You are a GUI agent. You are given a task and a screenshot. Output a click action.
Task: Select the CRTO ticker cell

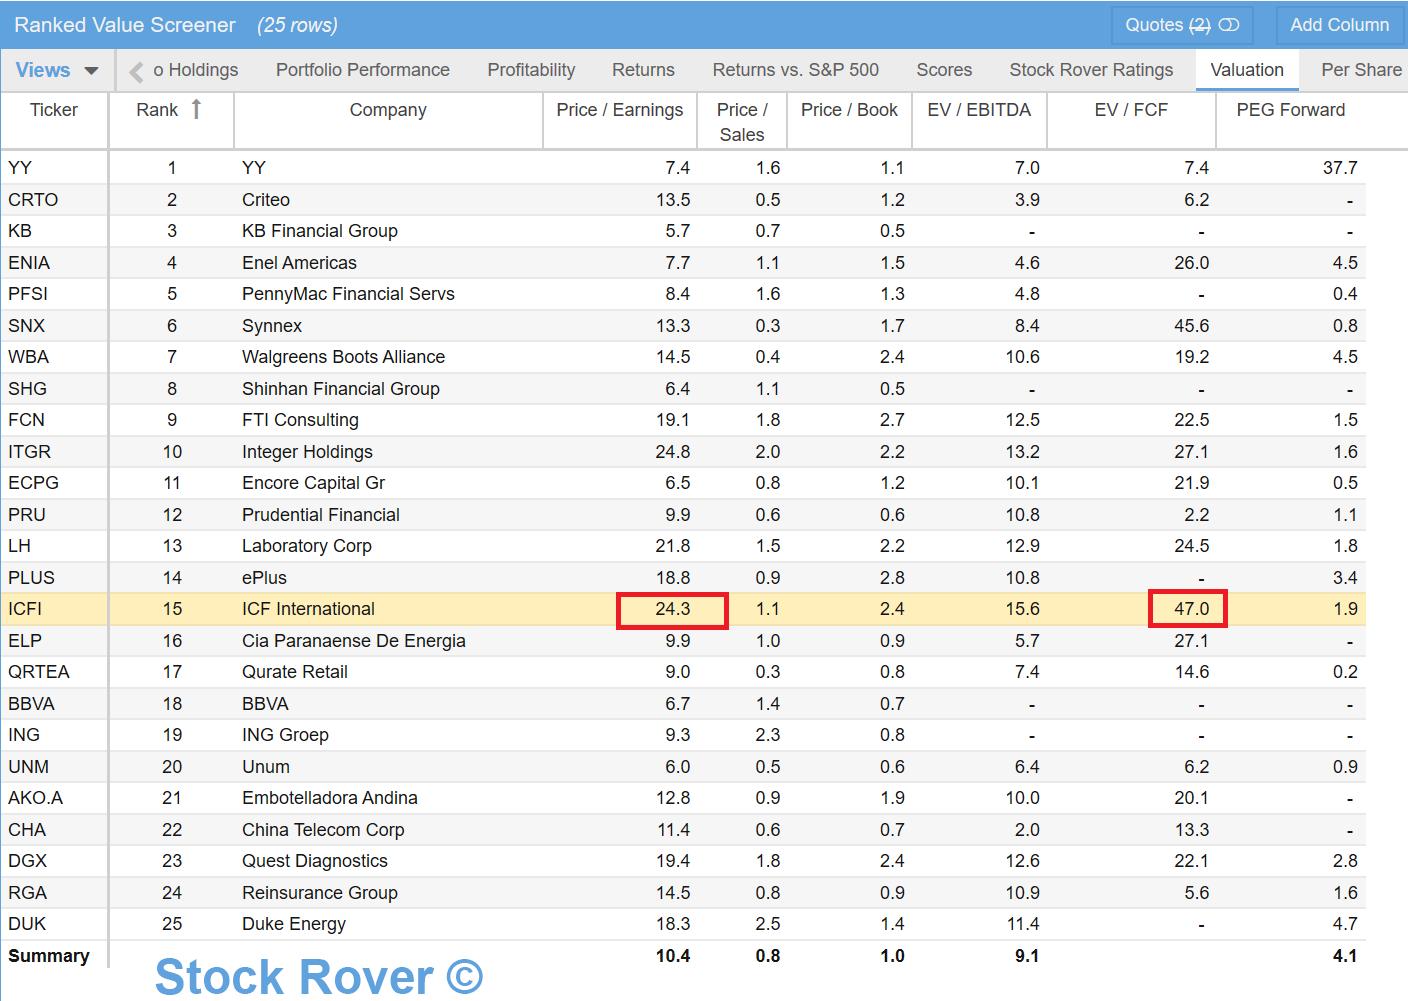(54, 200)
